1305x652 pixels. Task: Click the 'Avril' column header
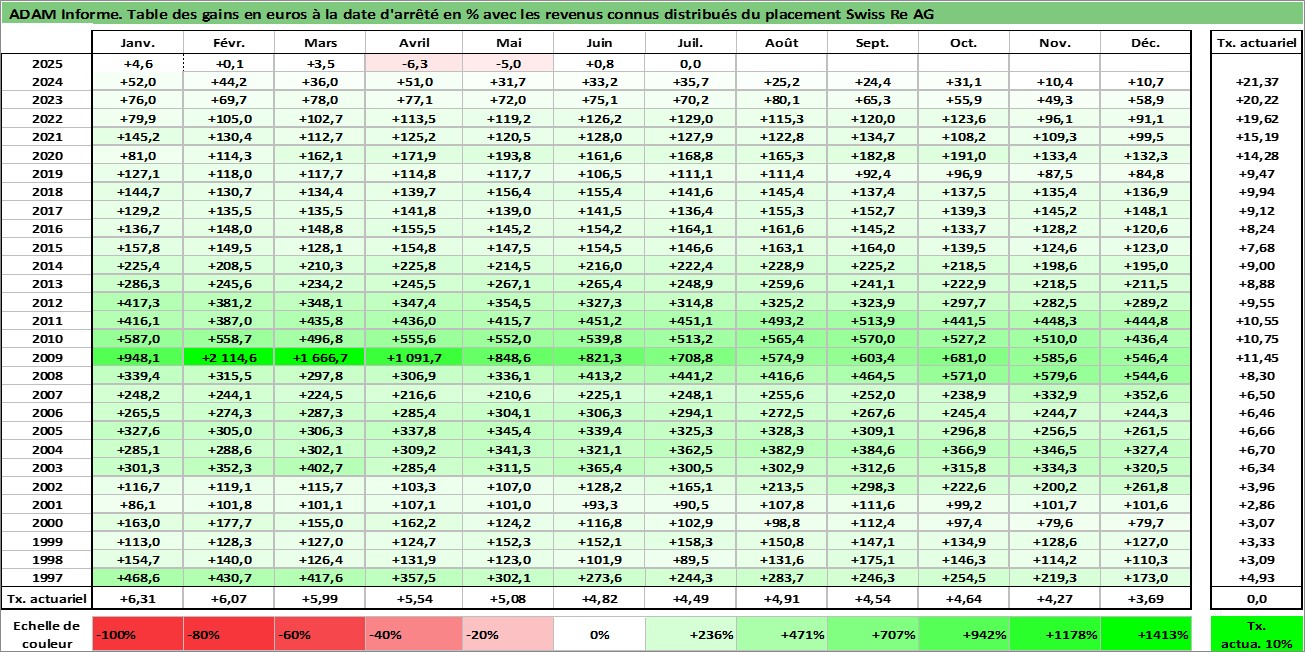(x=411, y=43)
